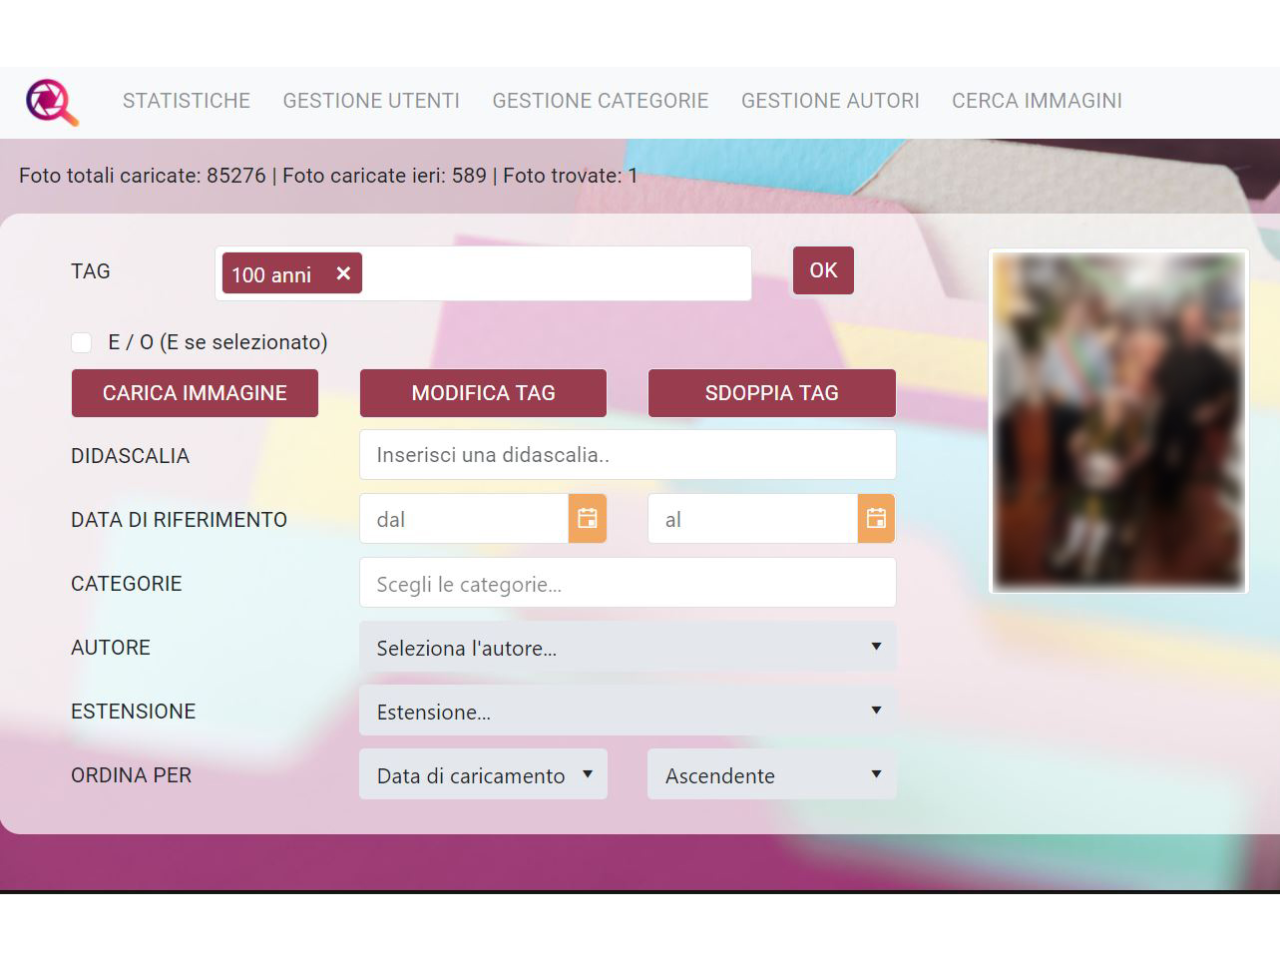Open the 'al' date calendar picker
Screen dimensions: 1280x960
[x=876, y=519]
